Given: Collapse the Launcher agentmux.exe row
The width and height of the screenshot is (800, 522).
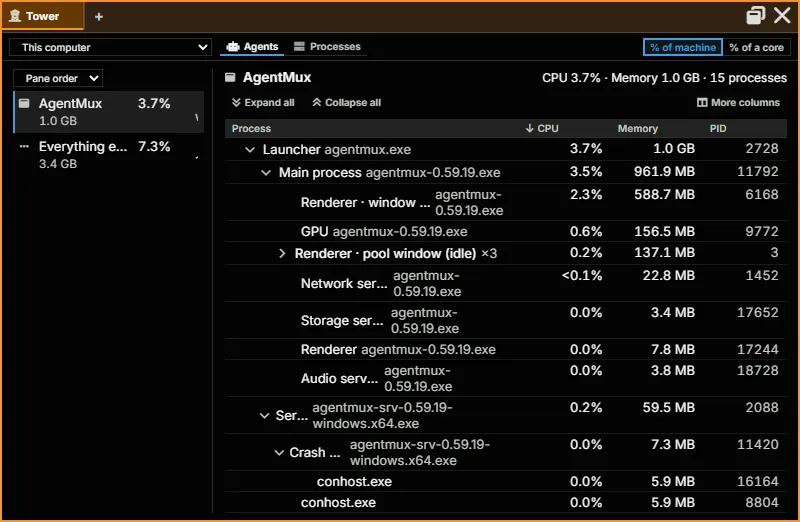Looking at the screenshot, I should (250, 150).
